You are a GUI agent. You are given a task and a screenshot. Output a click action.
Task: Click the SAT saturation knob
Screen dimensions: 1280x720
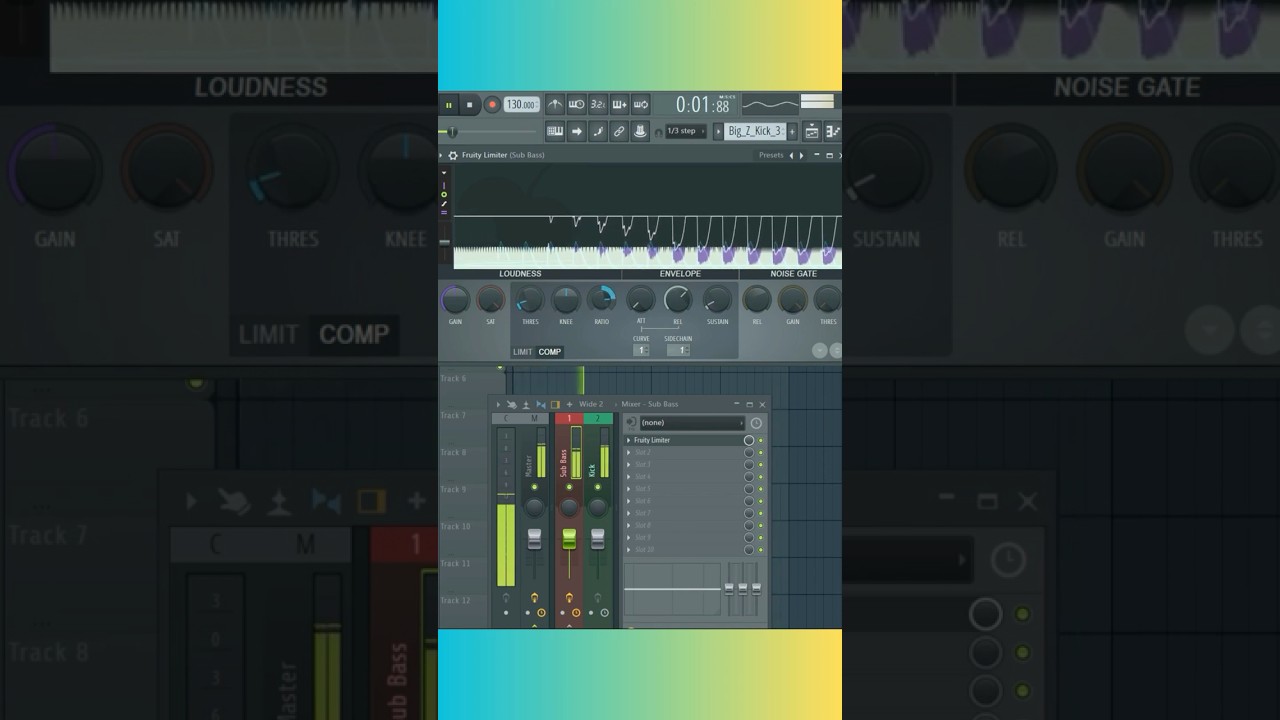pos(490,299)
